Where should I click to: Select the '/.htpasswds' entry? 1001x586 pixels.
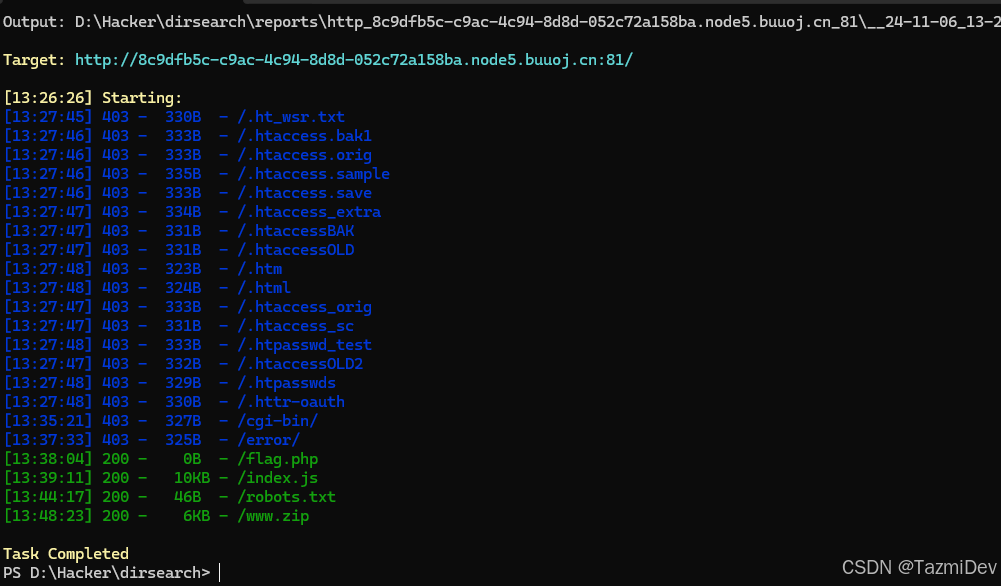coord(286,382)
